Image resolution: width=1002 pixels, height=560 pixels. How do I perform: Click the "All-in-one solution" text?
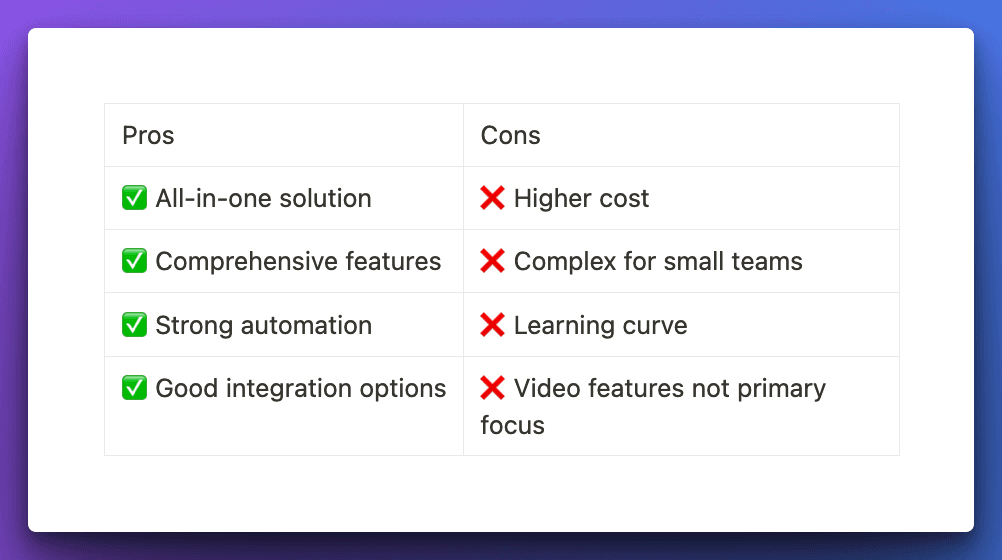[263, 199]
